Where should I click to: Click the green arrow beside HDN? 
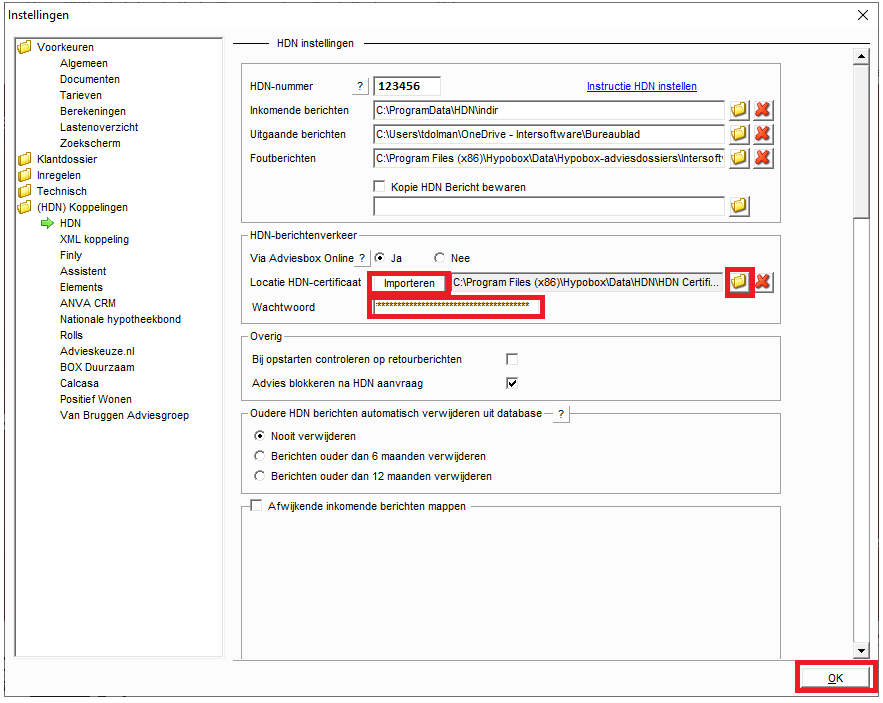pyautogui.click(x=47, y=224)
